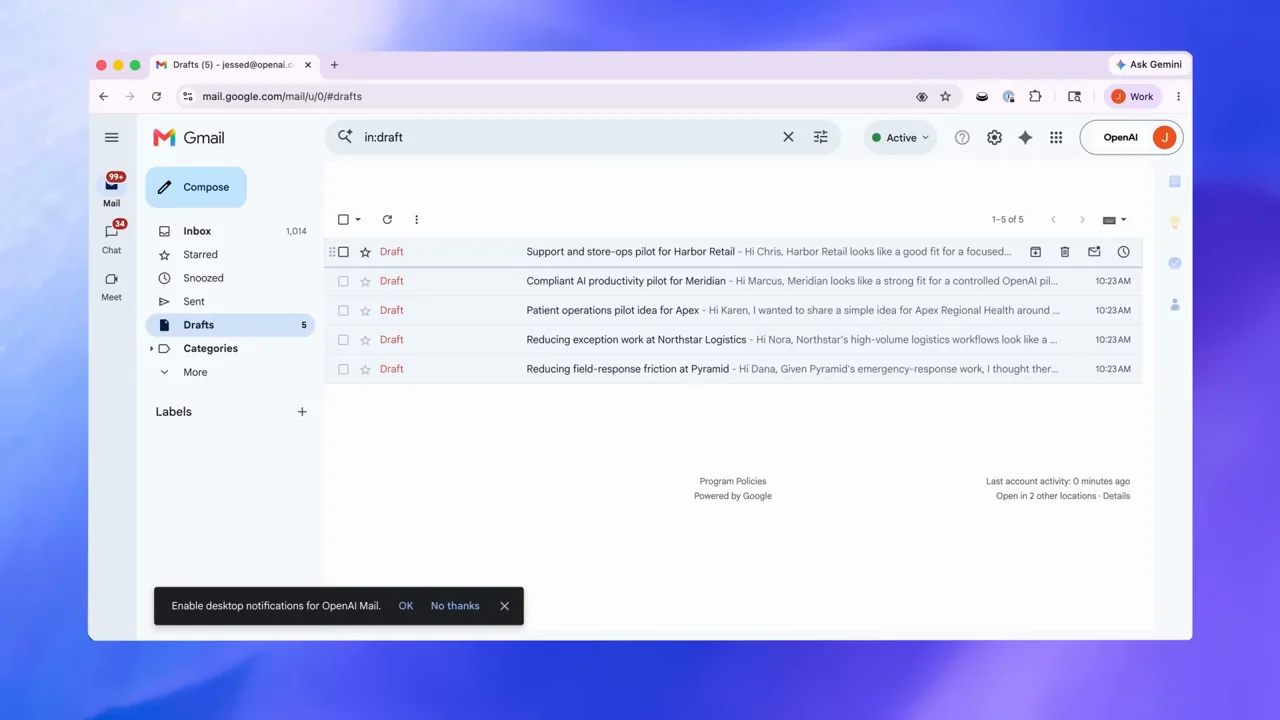Click No thanks on the notifications prompt

[x=455, y=606]
